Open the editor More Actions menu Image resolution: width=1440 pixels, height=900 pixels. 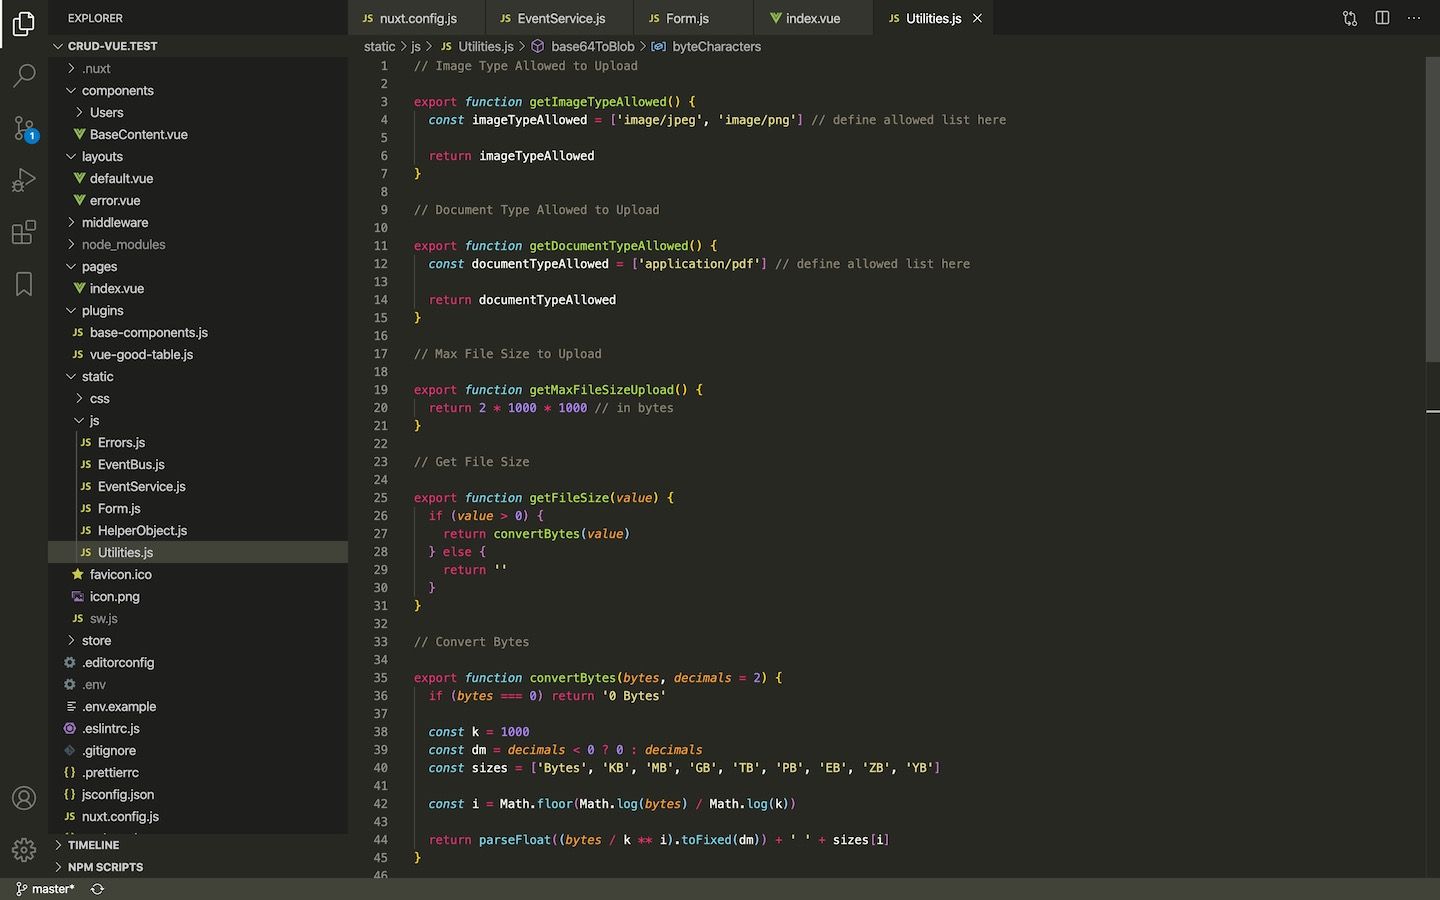pos(1414,18)
